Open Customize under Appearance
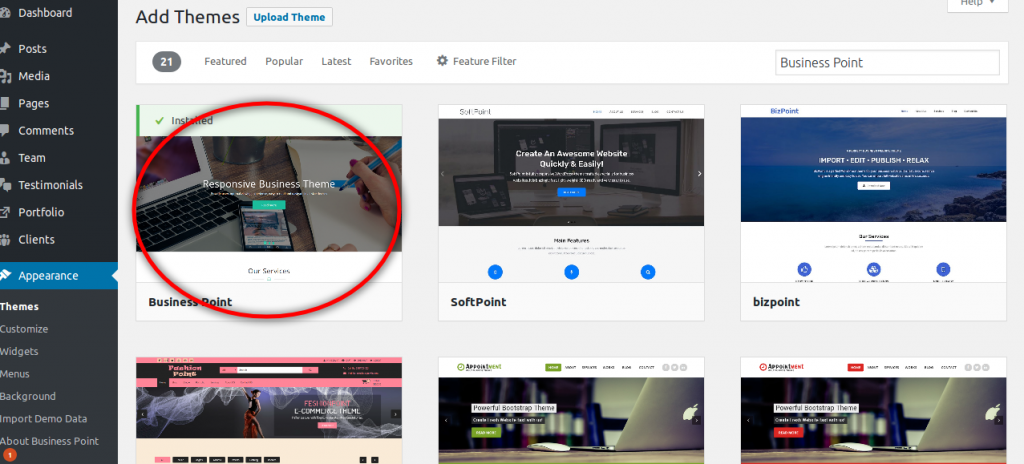Screen dimensions: 1024x464 pos(24,329)
